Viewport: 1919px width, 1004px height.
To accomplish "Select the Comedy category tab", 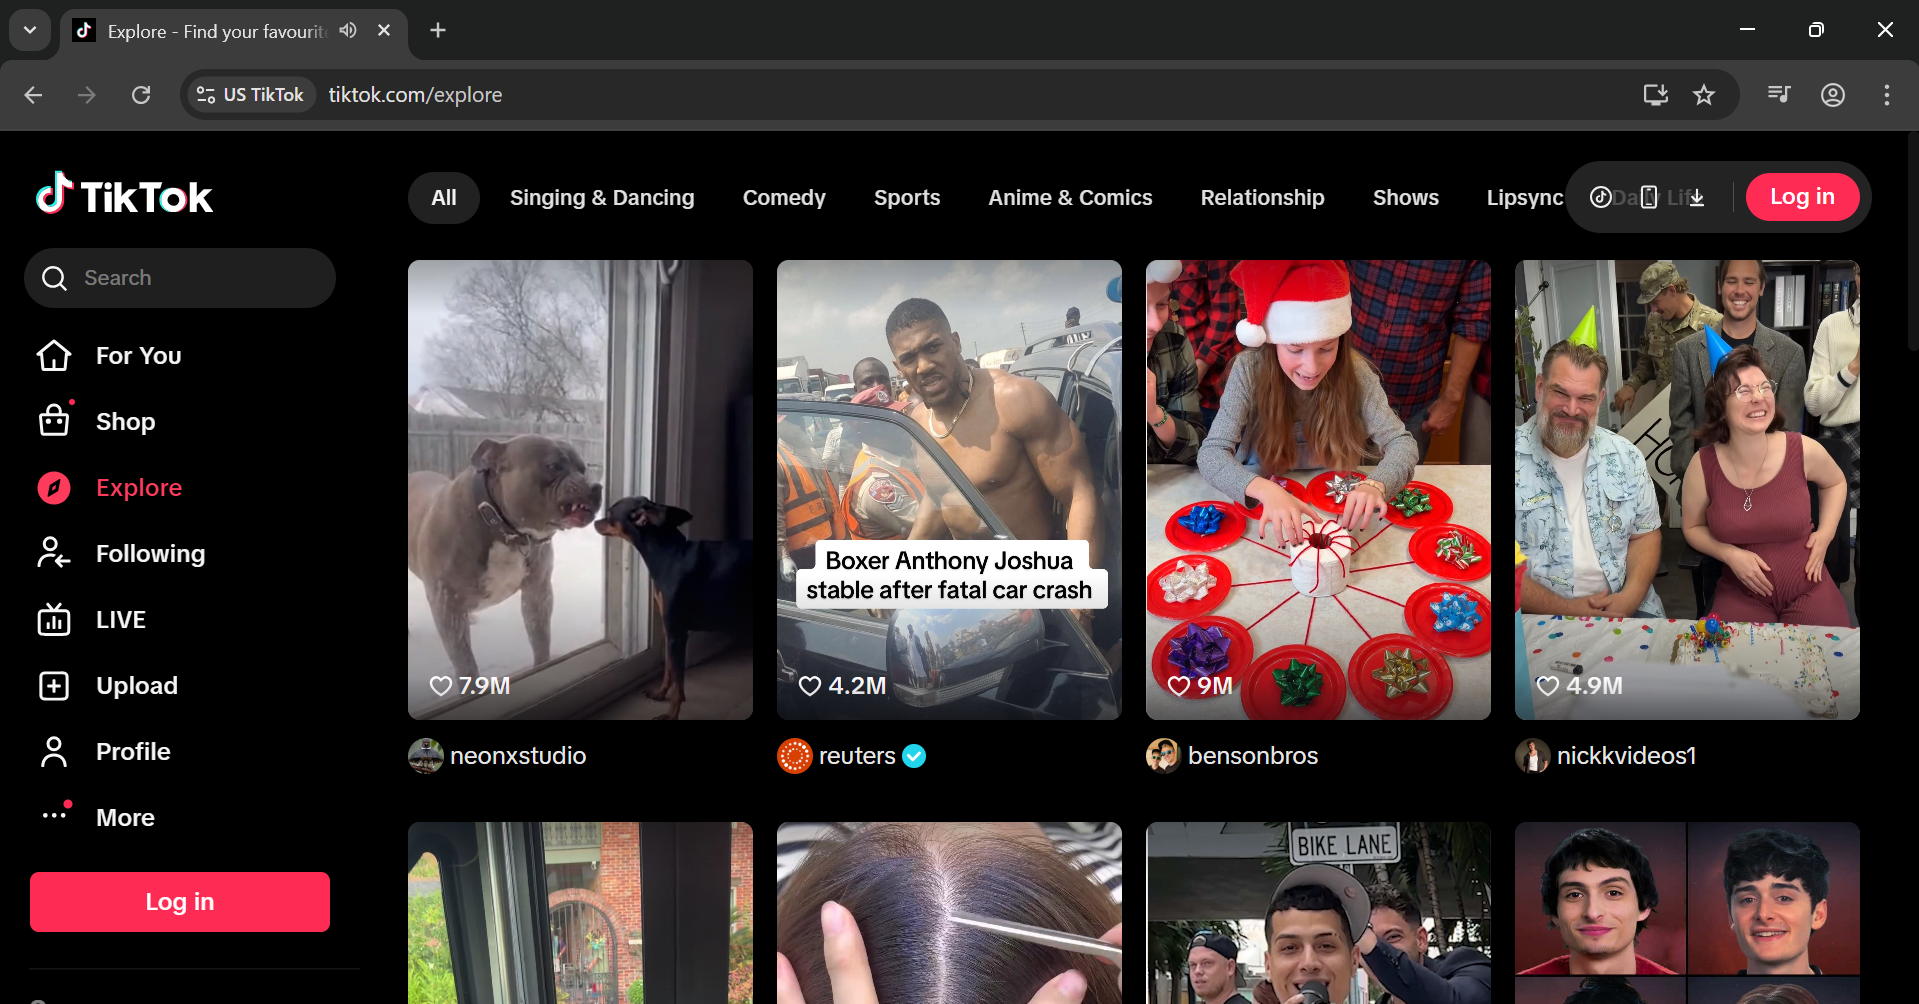I will [x=784, y=198].
